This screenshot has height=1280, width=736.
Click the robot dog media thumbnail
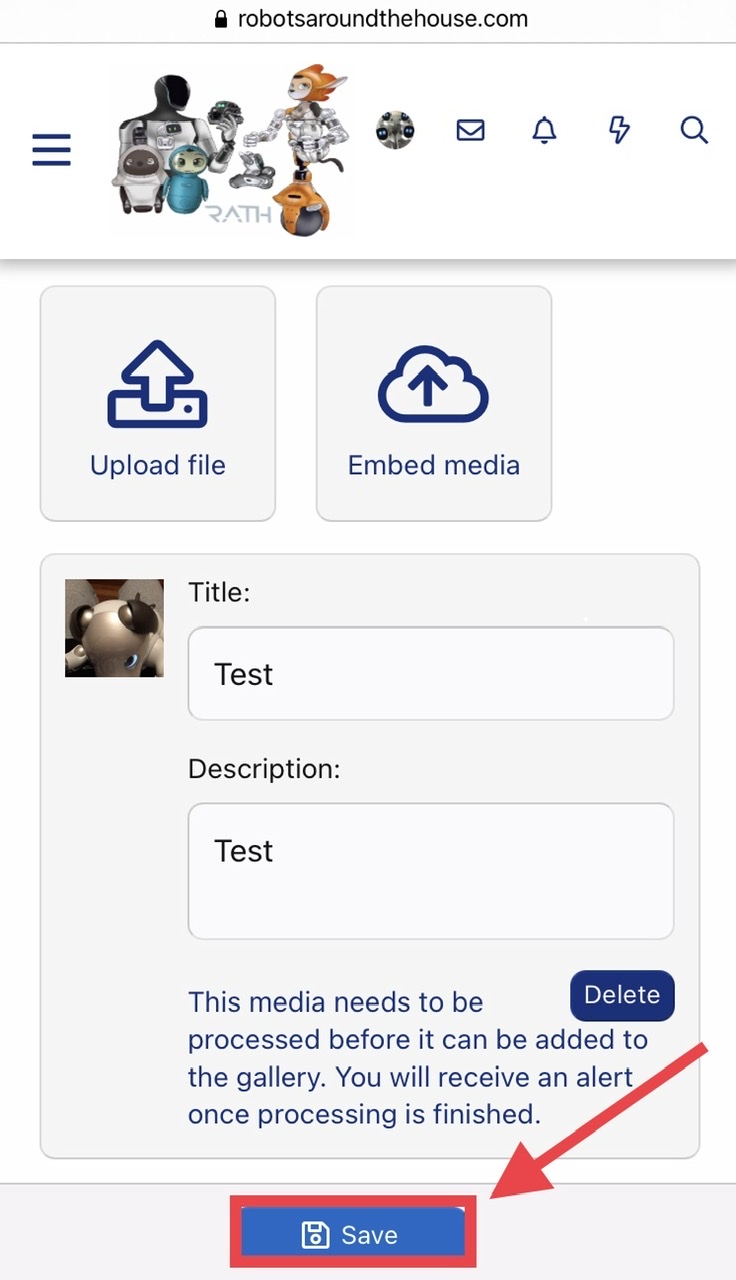coord(114,628)
